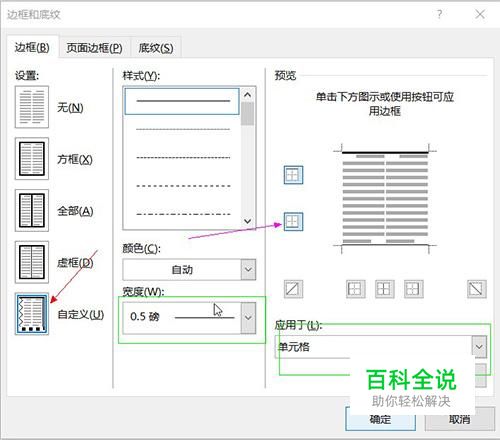Viewport: 500px width, 440px height.
Task: Click the 自定义(U) label text
Action: (81, 314)
